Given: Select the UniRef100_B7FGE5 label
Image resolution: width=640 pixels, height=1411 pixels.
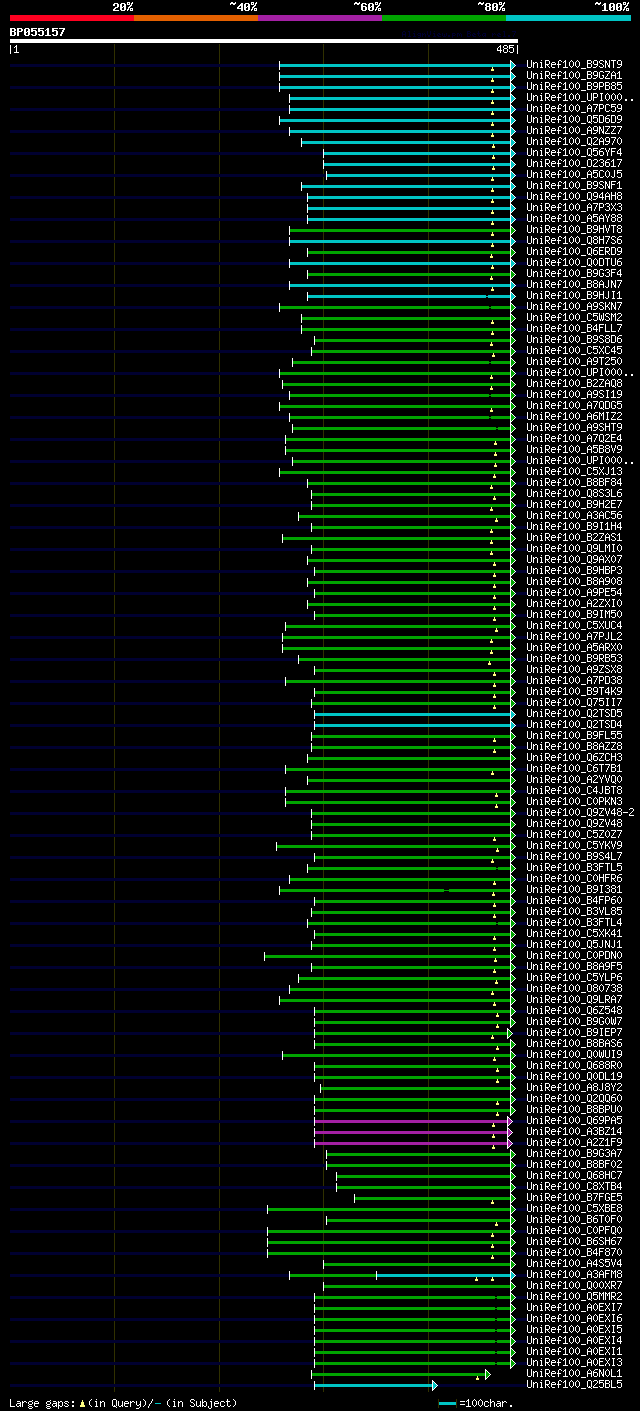Looking at the screenshot, I should pos(574,1198).
